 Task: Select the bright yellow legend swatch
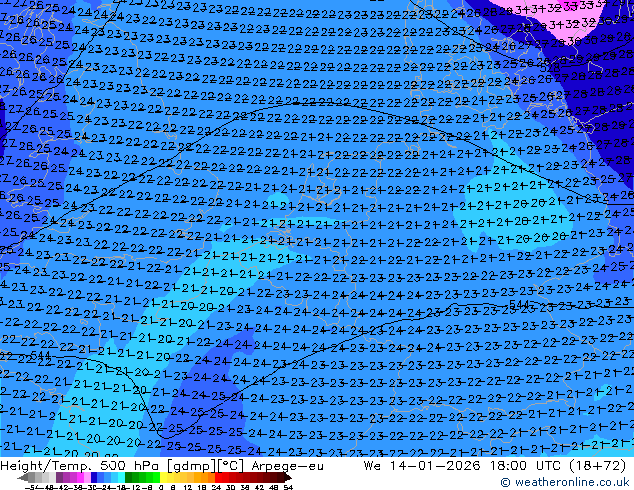click(x=163, y=477)
